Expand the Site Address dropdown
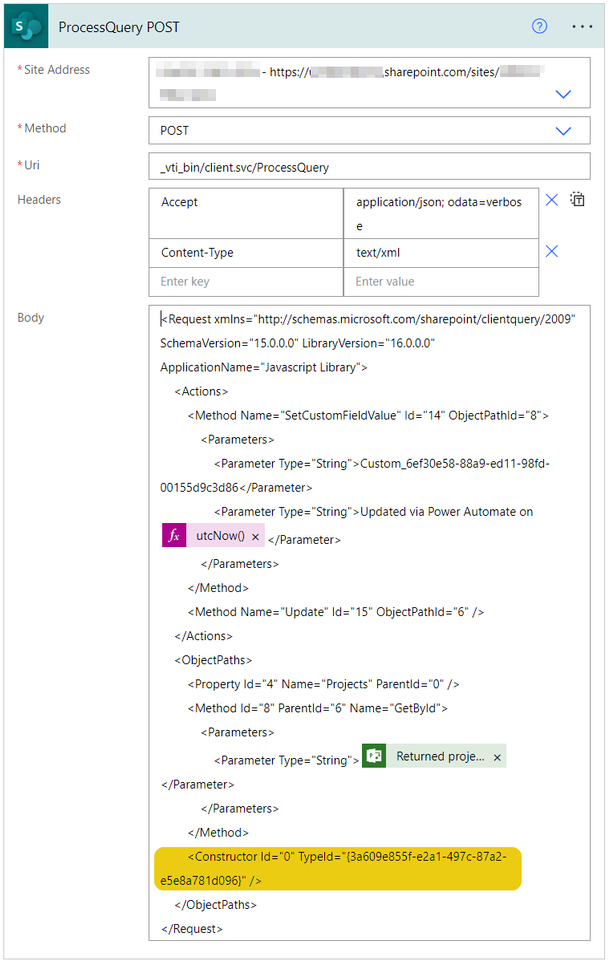Viewport: 610px width, 961px height. (563, 94)
